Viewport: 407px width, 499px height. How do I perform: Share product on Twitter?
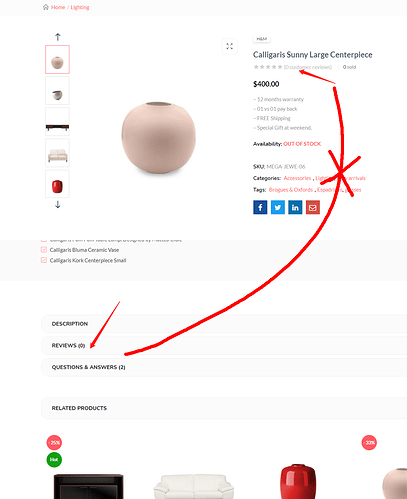278,207
